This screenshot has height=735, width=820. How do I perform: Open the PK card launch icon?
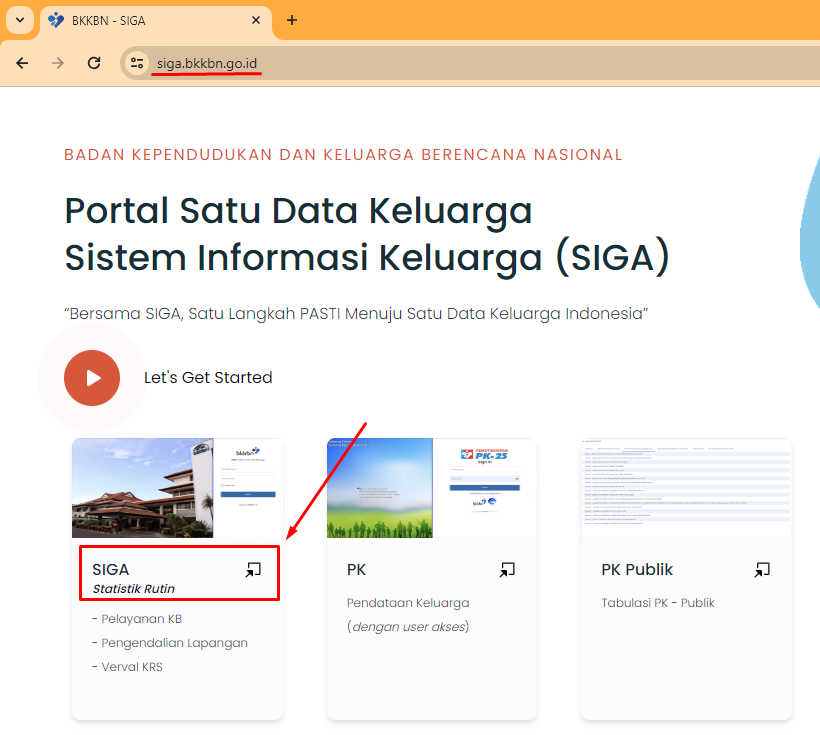pos(507,570)
